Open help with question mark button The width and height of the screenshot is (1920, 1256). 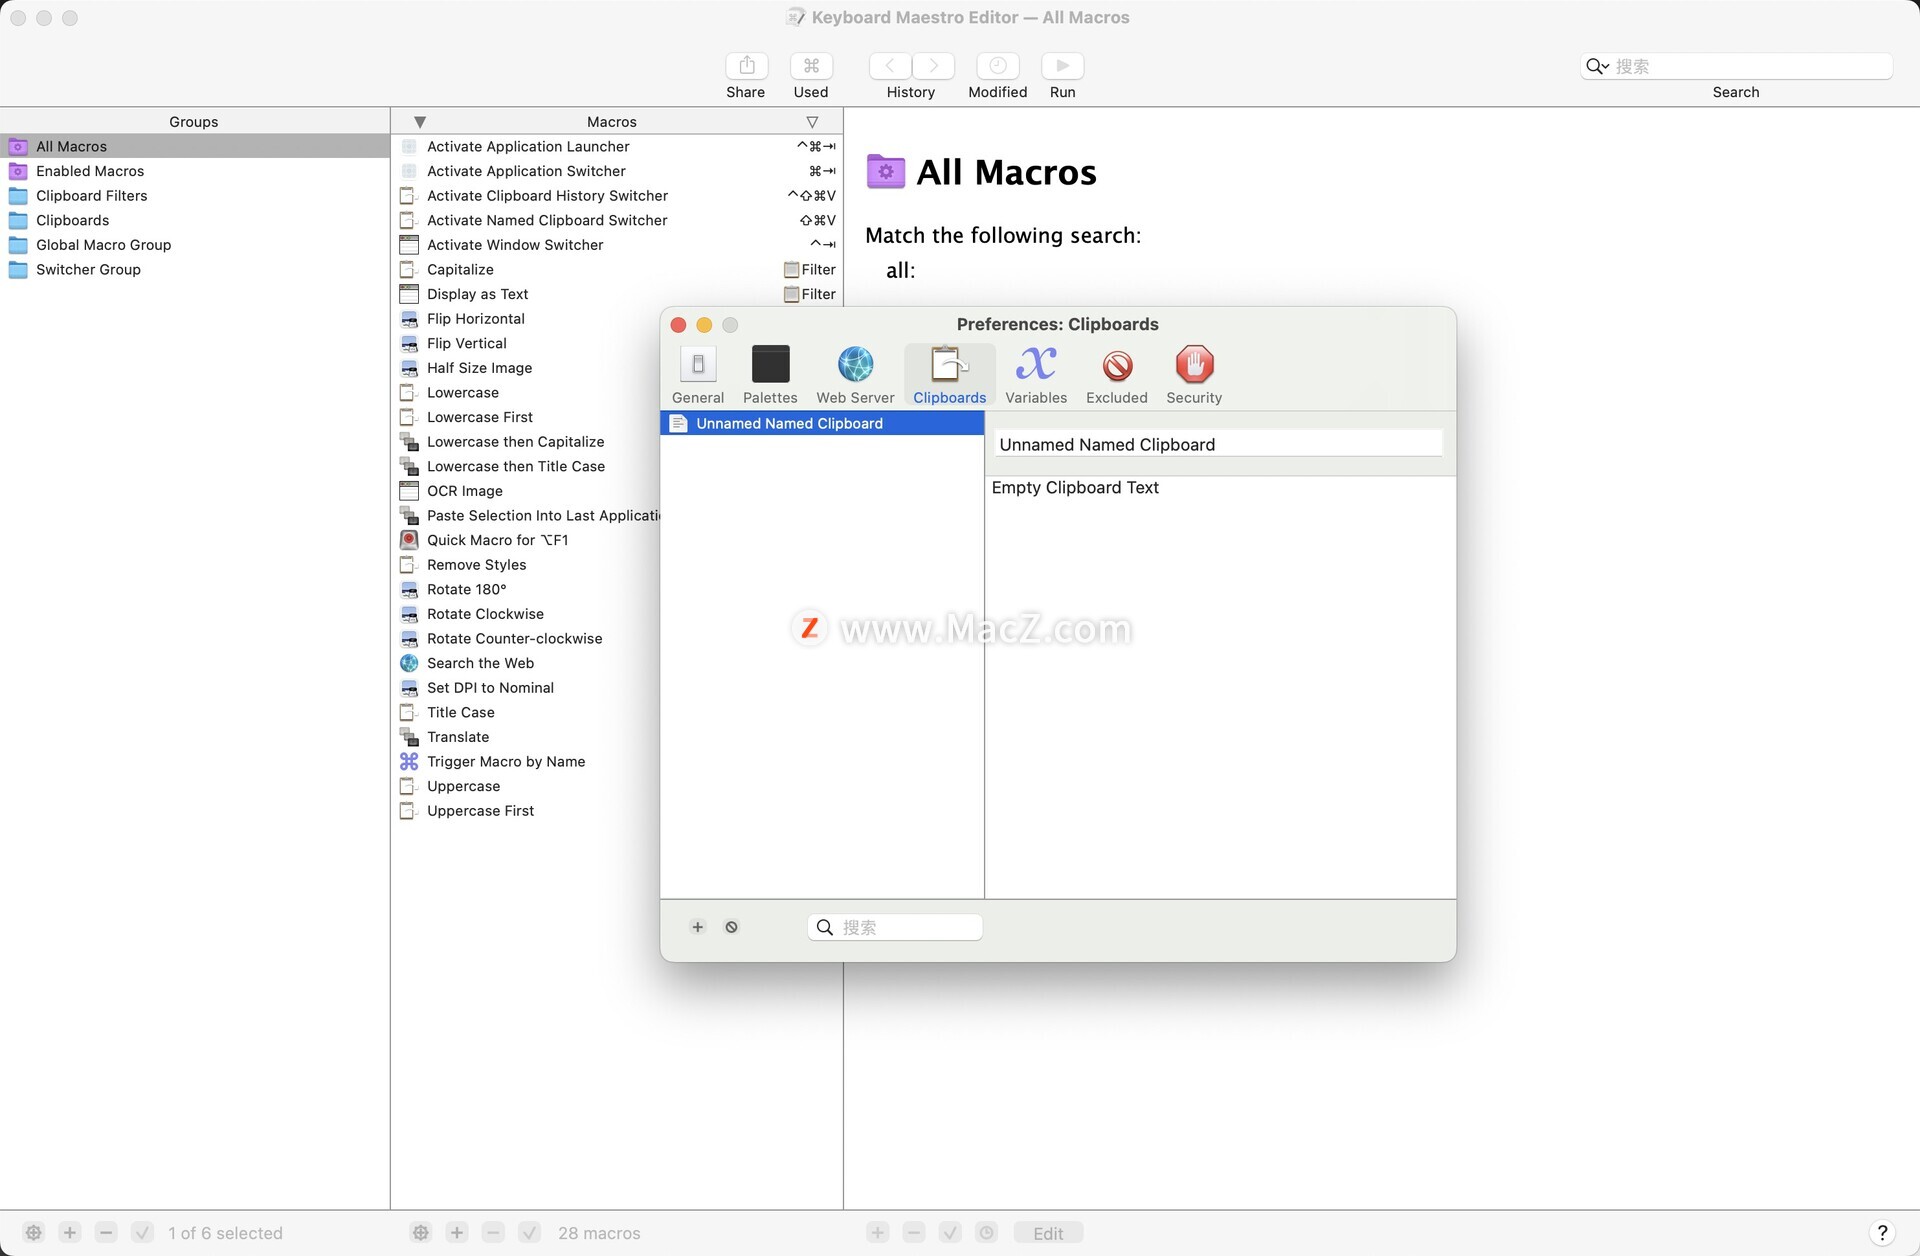point(1882,1232)
